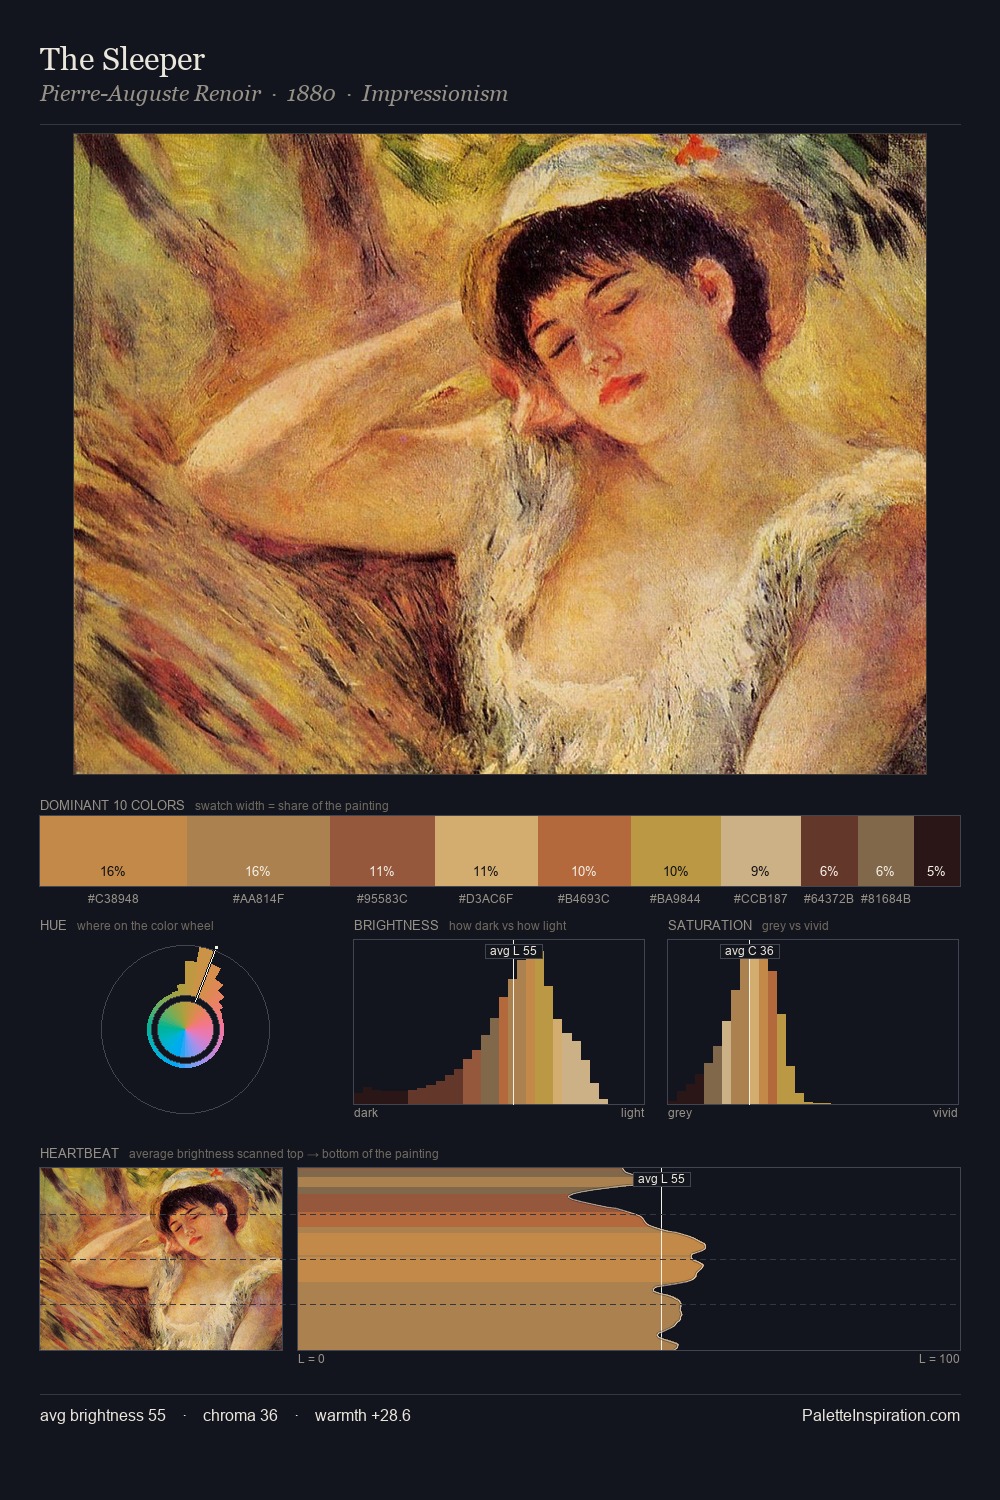
Task: Click the L = 100 axis label
Action: click(x=939, y=1359)
